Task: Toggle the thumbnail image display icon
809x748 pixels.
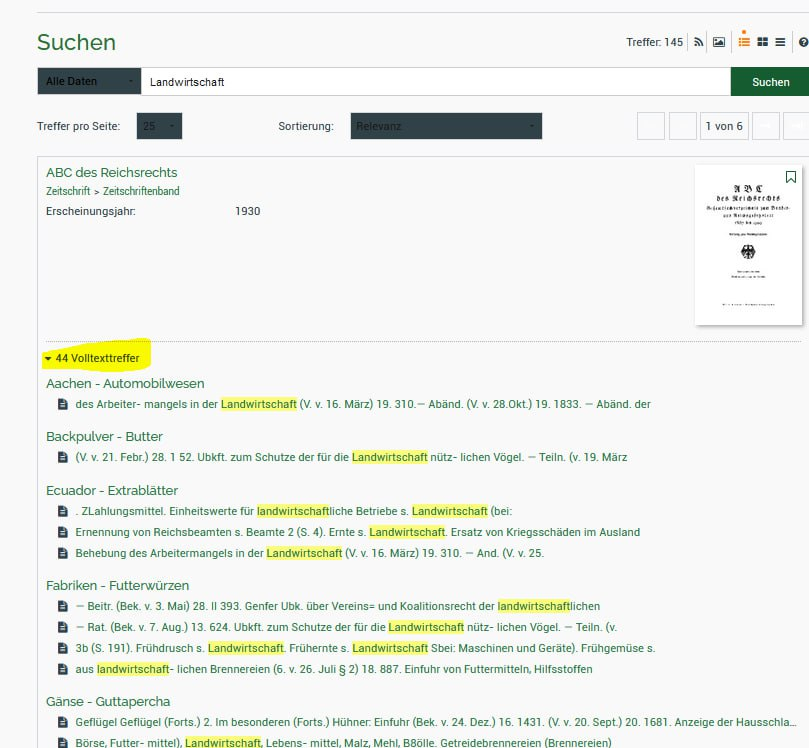Action: (719, 42)
